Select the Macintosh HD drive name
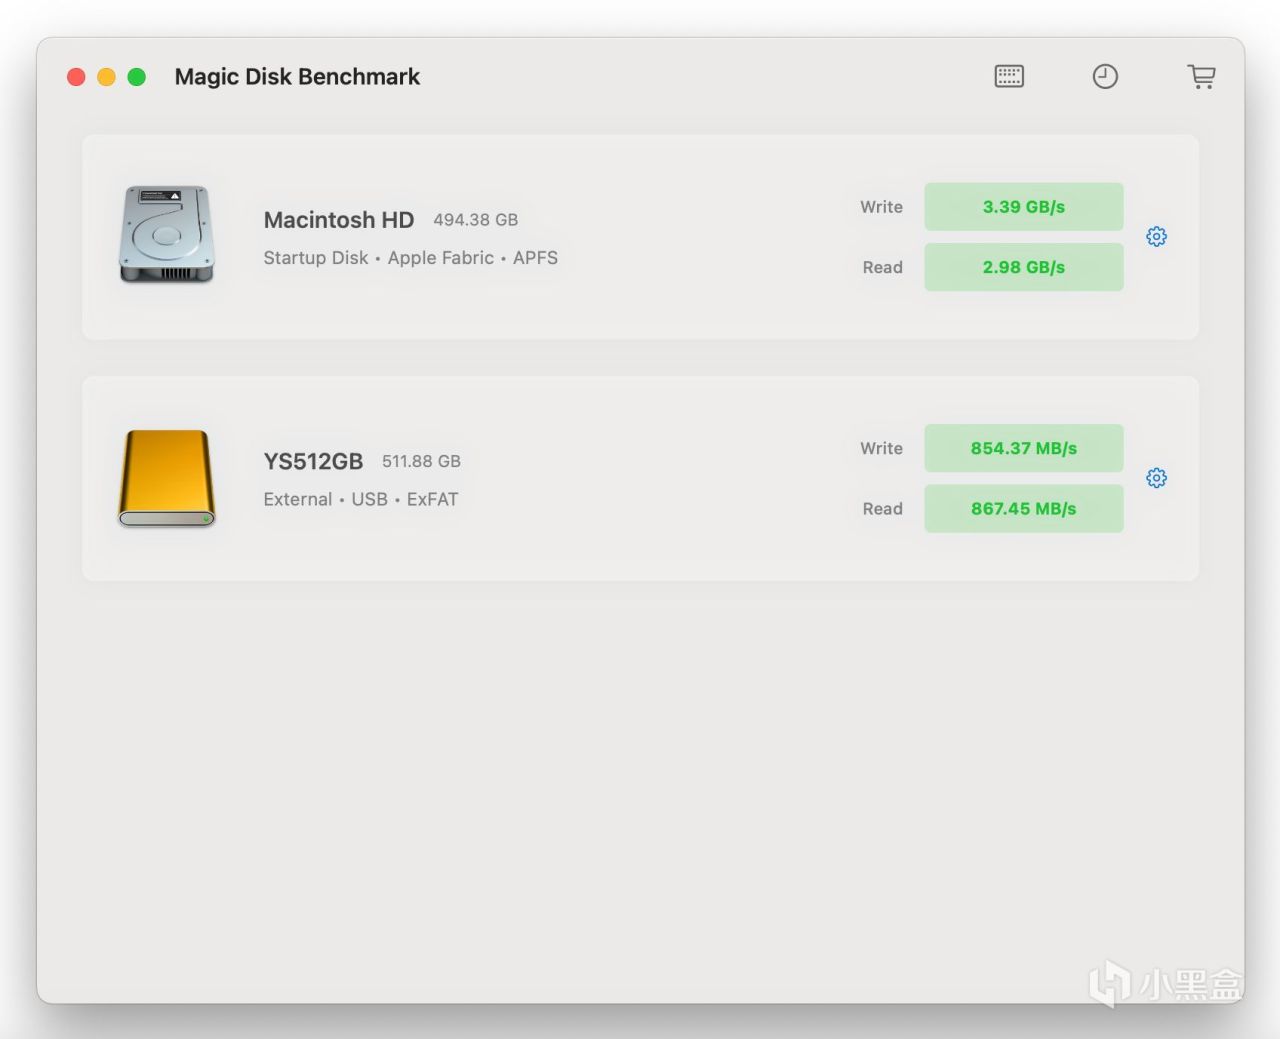This screenshot has width=1280, height=1039. click(339, 220)
